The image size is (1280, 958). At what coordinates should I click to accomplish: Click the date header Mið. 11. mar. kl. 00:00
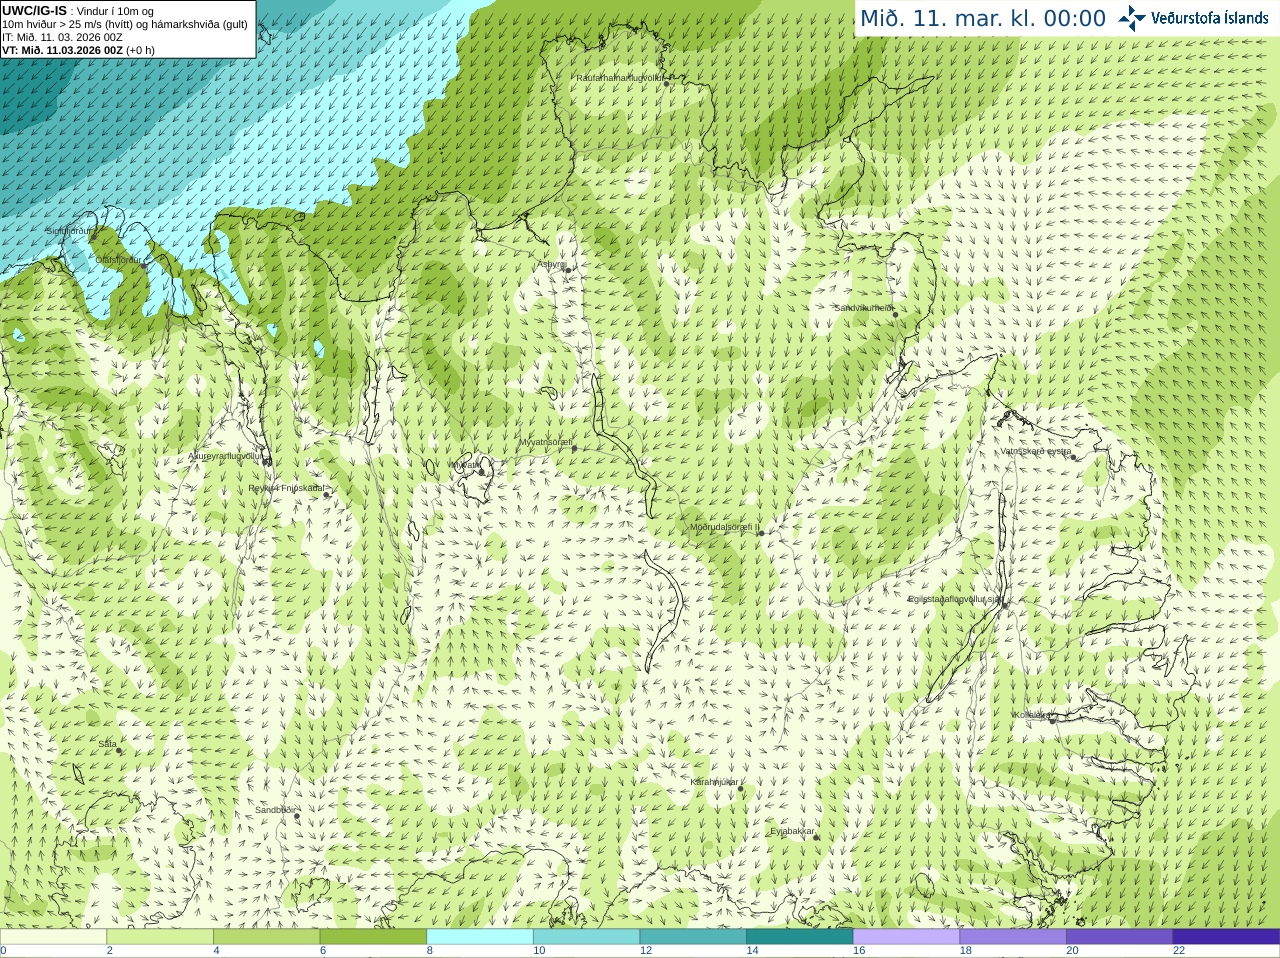(x=983, y=19)
